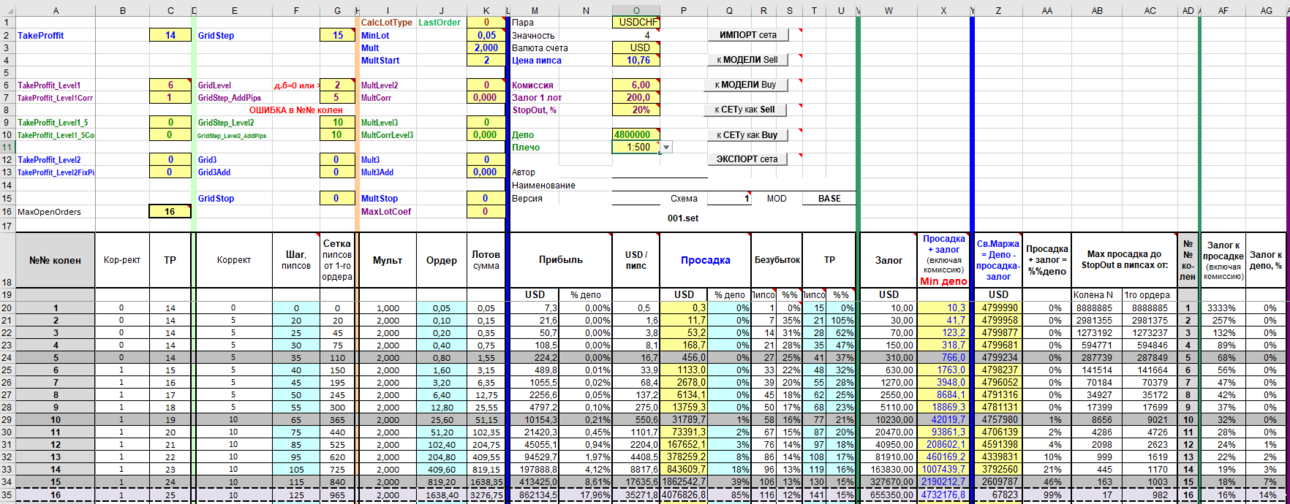
Task: Click the ЭКСПОРТ сета button
Action: (x=747, y=159)
